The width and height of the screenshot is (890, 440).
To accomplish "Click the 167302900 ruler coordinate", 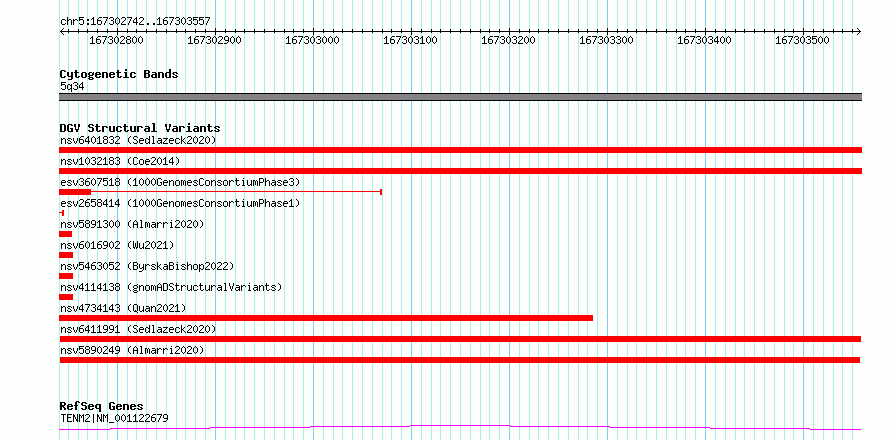I will click(x=215, y=41).
